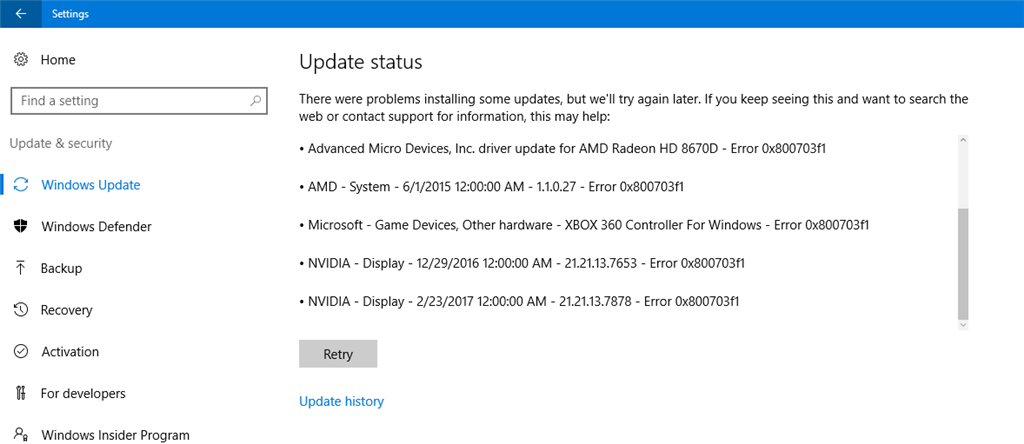
Task: Click the scroll down arrow of the error list
Action: [x=963, y=324]
